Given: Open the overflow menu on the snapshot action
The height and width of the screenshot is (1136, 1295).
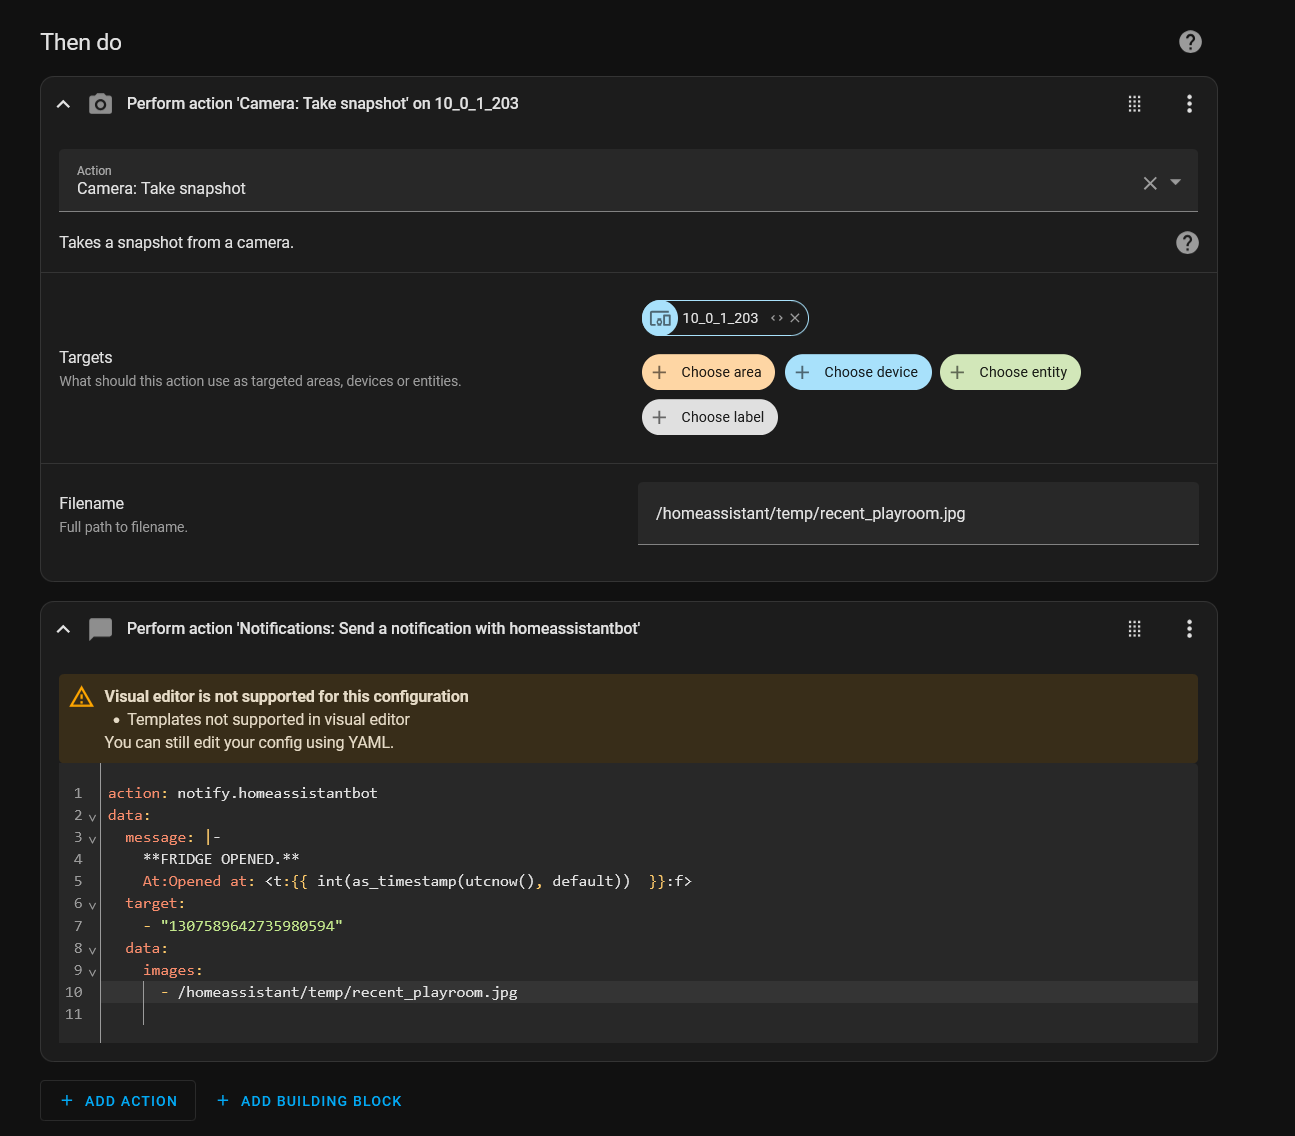Looking at the screenshot, I should pos(1189,103).
